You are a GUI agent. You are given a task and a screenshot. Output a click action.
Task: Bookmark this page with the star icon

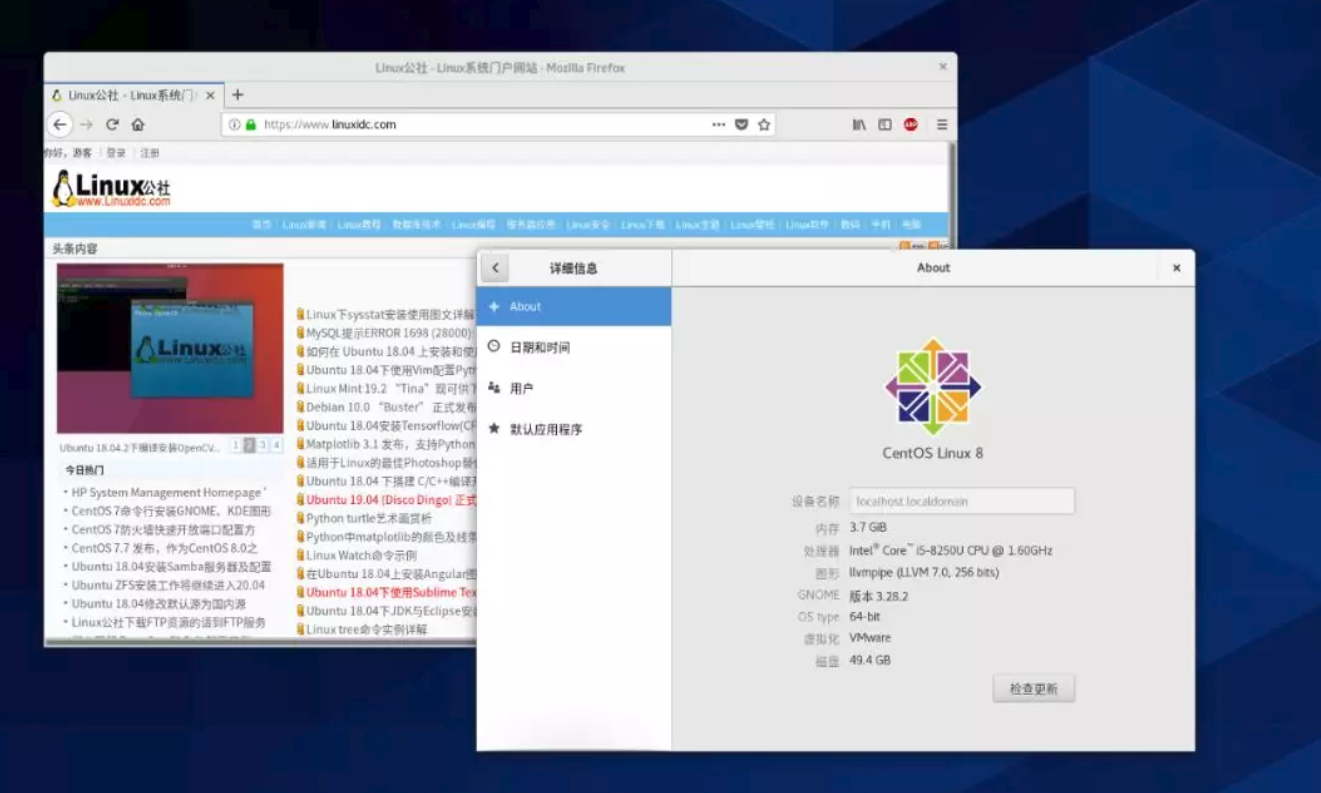tap(764, 125)
